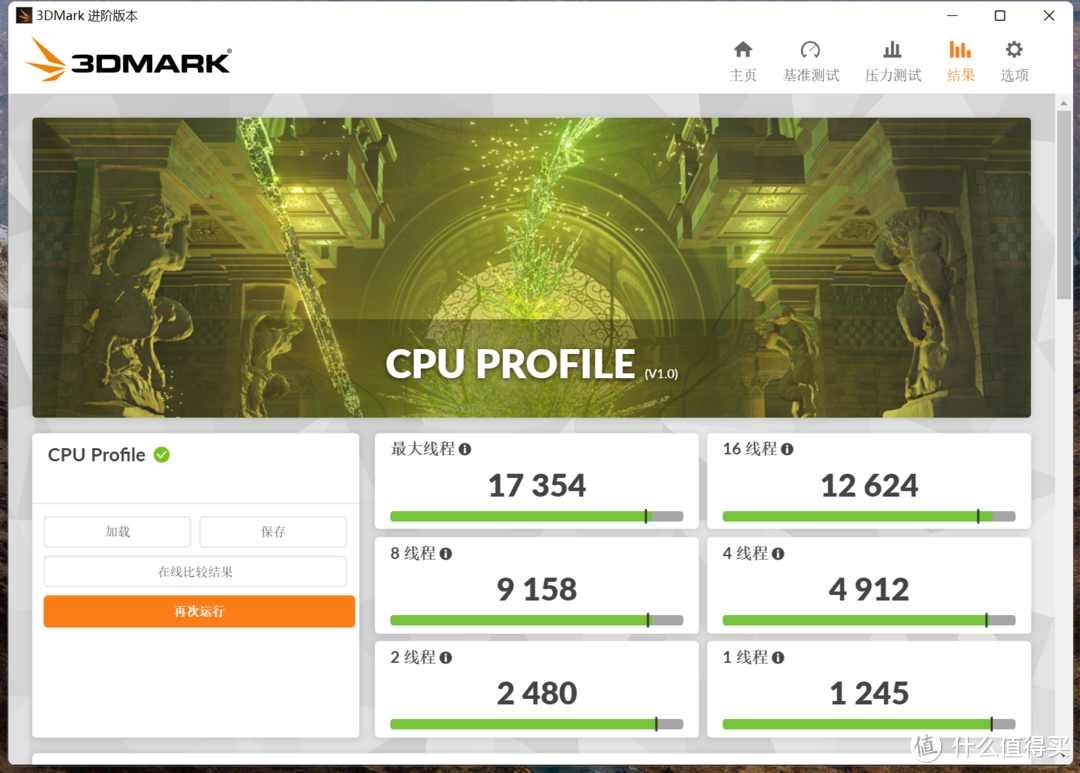Show info for 1 线程 score
The width and height of the screenshot is (1080, 773).
pos(778,658)
